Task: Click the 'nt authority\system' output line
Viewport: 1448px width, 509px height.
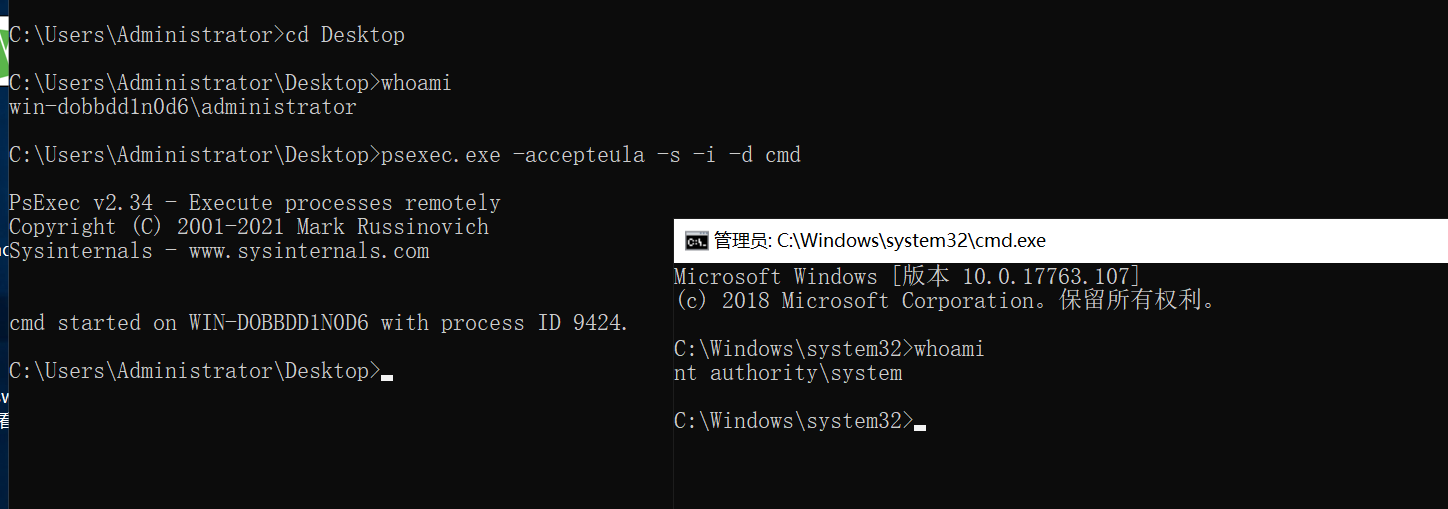Action: (x=788, y=373)
